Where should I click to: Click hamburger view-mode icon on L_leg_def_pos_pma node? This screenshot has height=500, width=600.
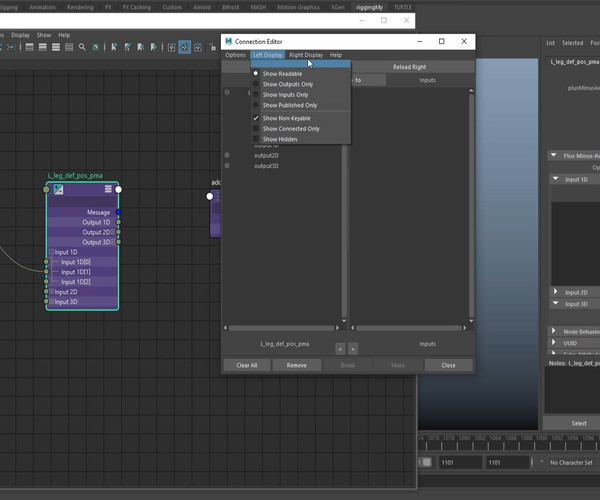[108, 189]
